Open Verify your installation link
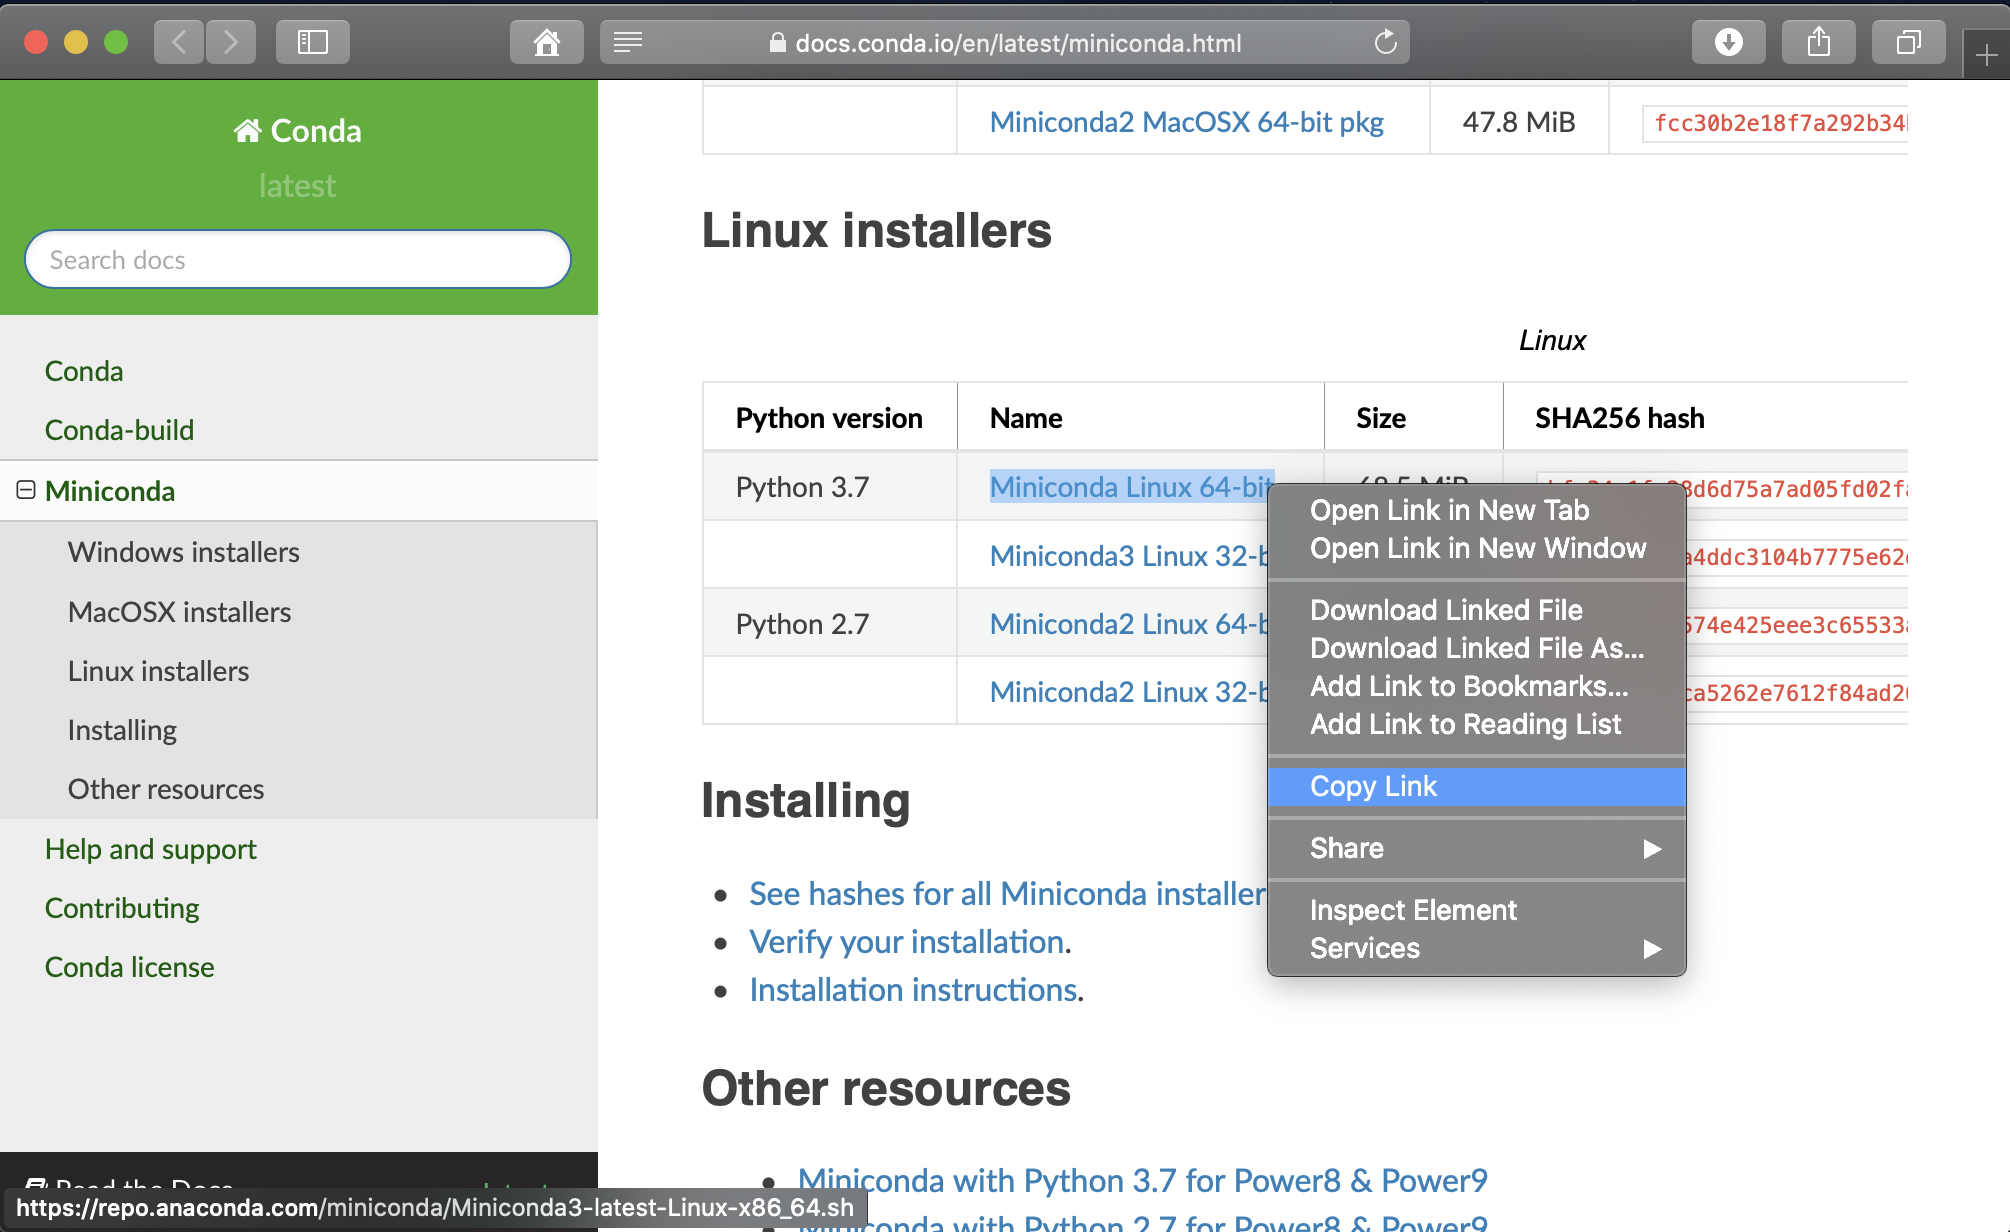2010x1232 pixels. coord(906,942)
